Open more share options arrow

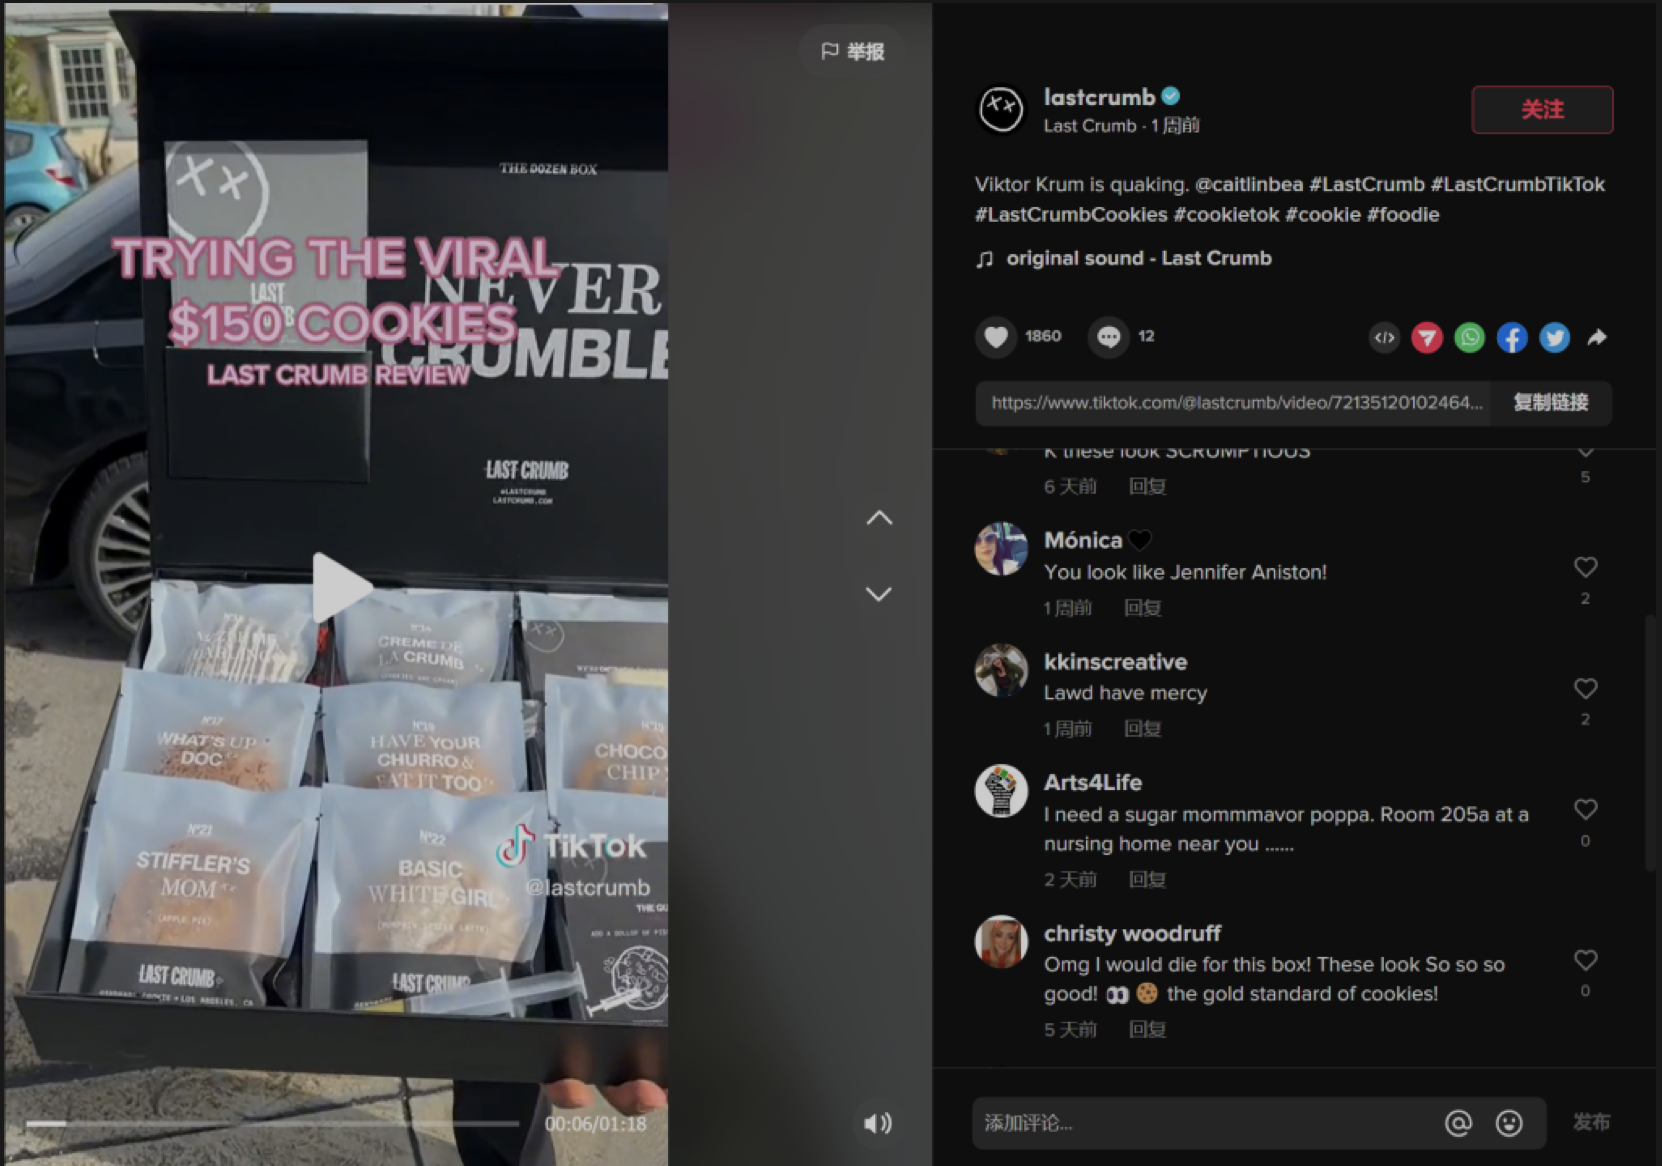pos(1597,338)
